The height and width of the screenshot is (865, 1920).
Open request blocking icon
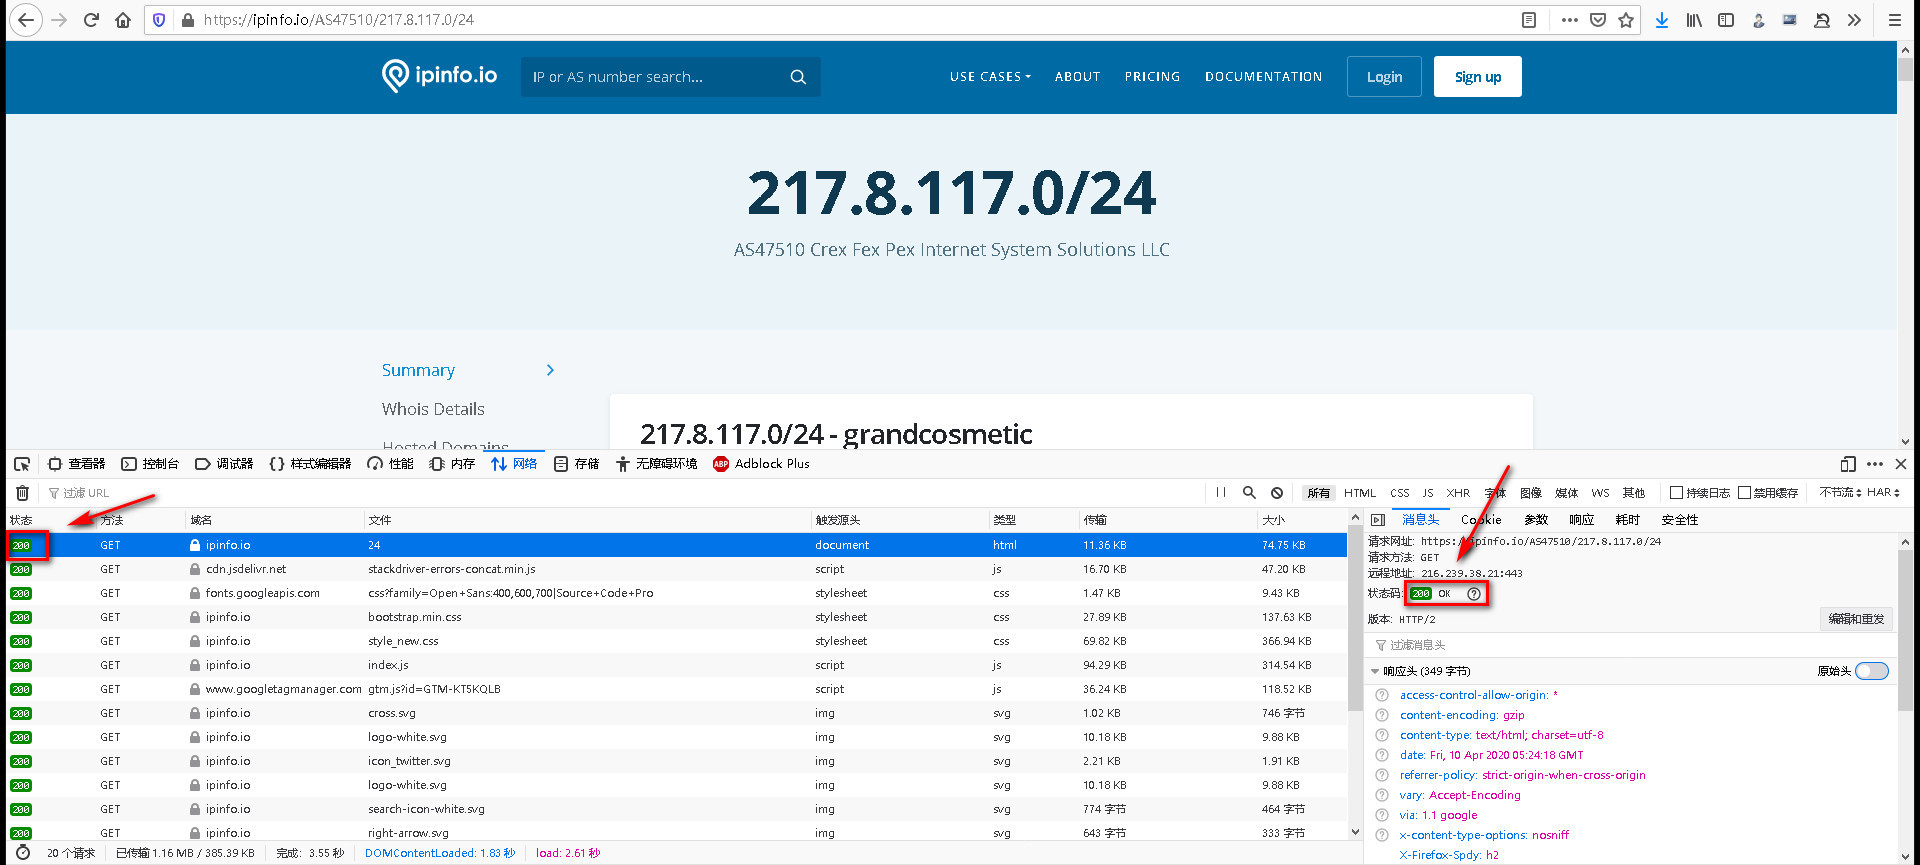1277,492
